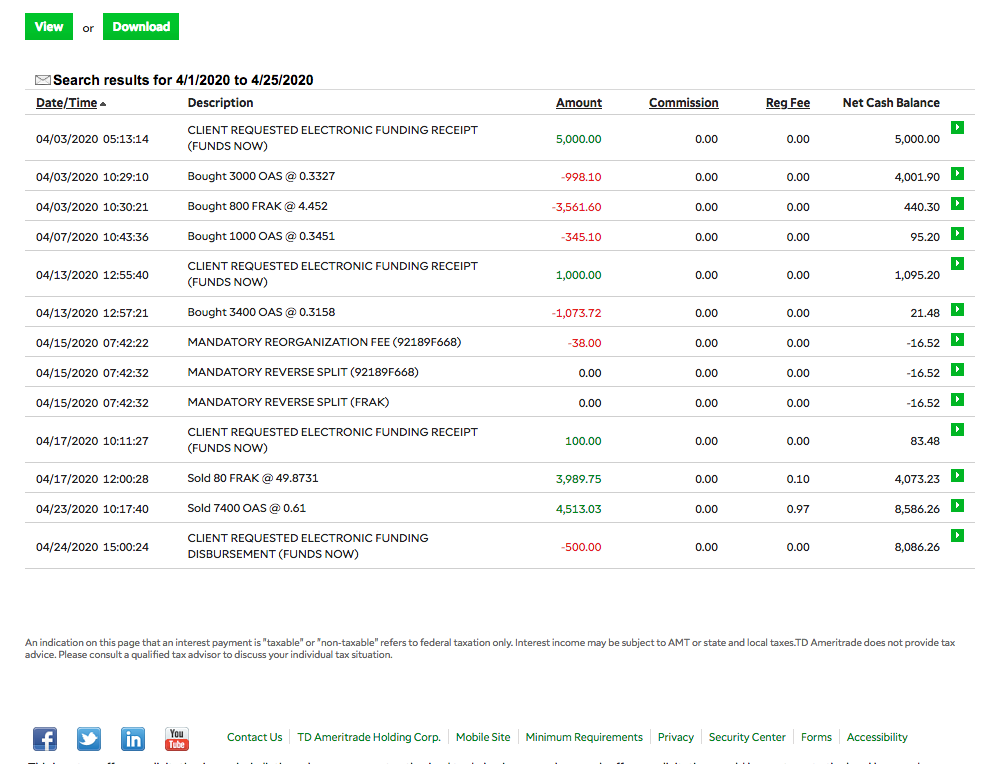Image resolution: width=998 pixels, height=764 pixels.
Task: Sort by Amount column header
Action: coord(579,103)
